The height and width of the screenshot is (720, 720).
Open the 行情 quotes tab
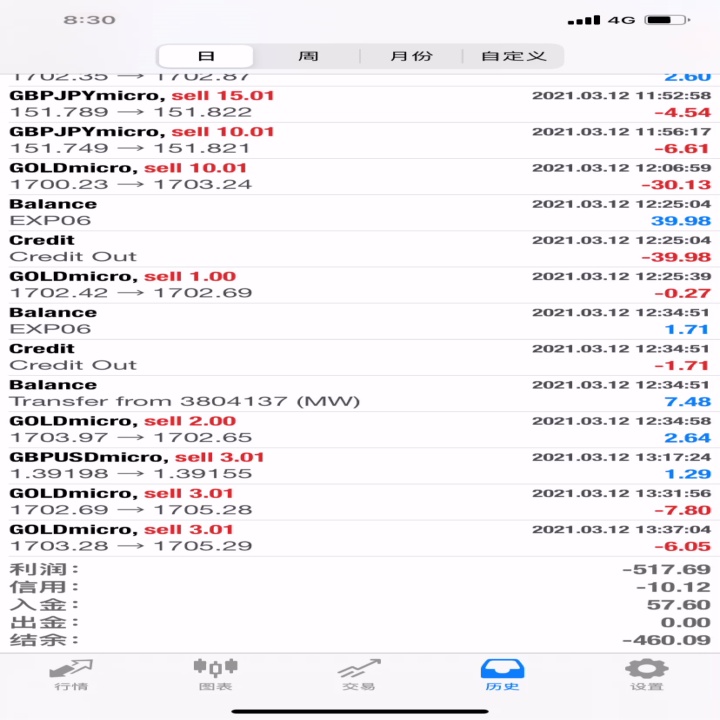[x=71, y=675]
